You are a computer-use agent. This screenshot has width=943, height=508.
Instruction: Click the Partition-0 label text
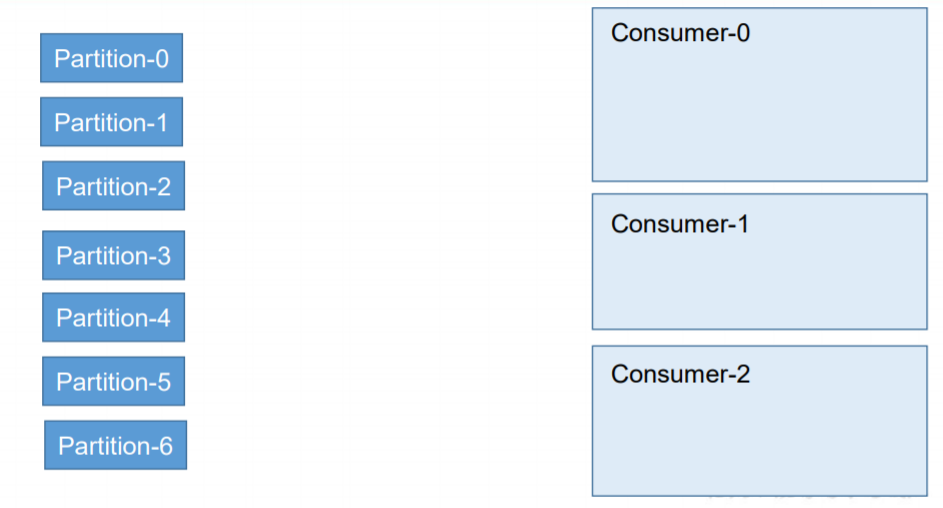[111, 59]
